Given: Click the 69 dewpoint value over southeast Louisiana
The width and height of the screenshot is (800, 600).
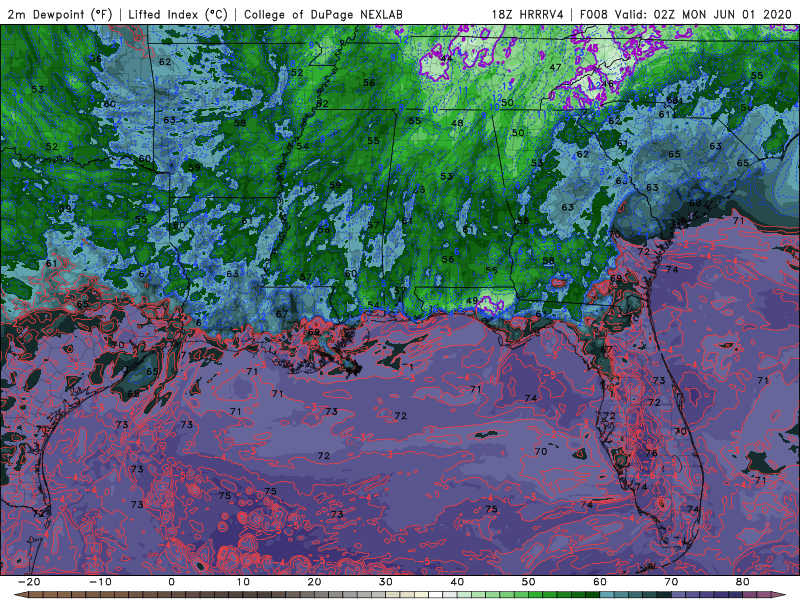Looking at the screenshot, I should (314, 332).
